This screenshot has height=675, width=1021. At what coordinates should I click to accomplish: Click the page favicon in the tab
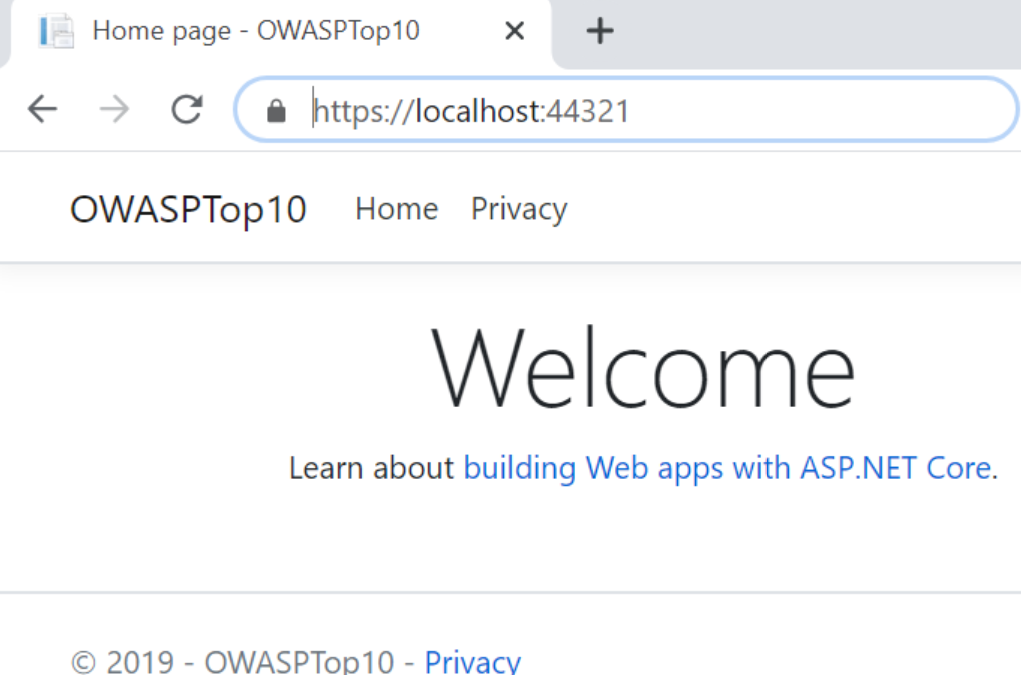click(56, 32)
